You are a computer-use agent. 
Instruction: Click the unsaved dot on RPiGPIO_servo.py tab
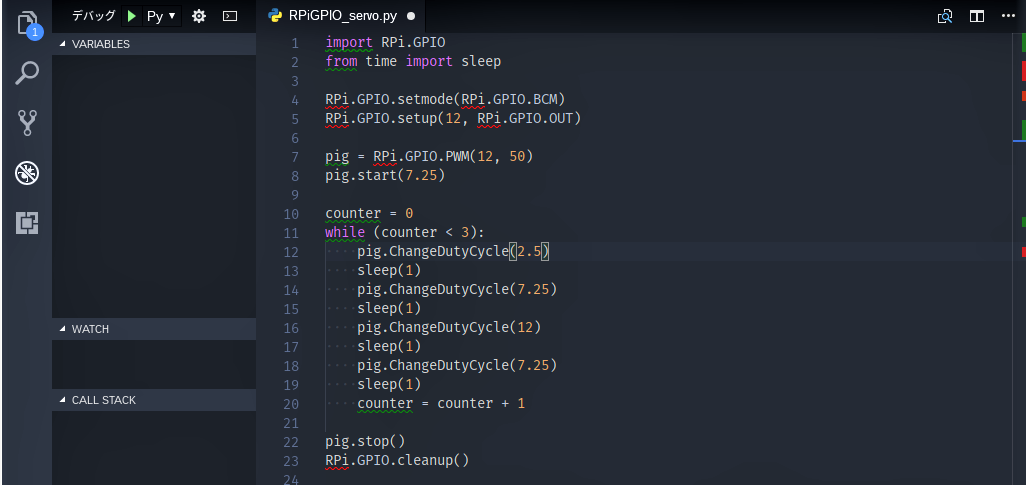411,16
